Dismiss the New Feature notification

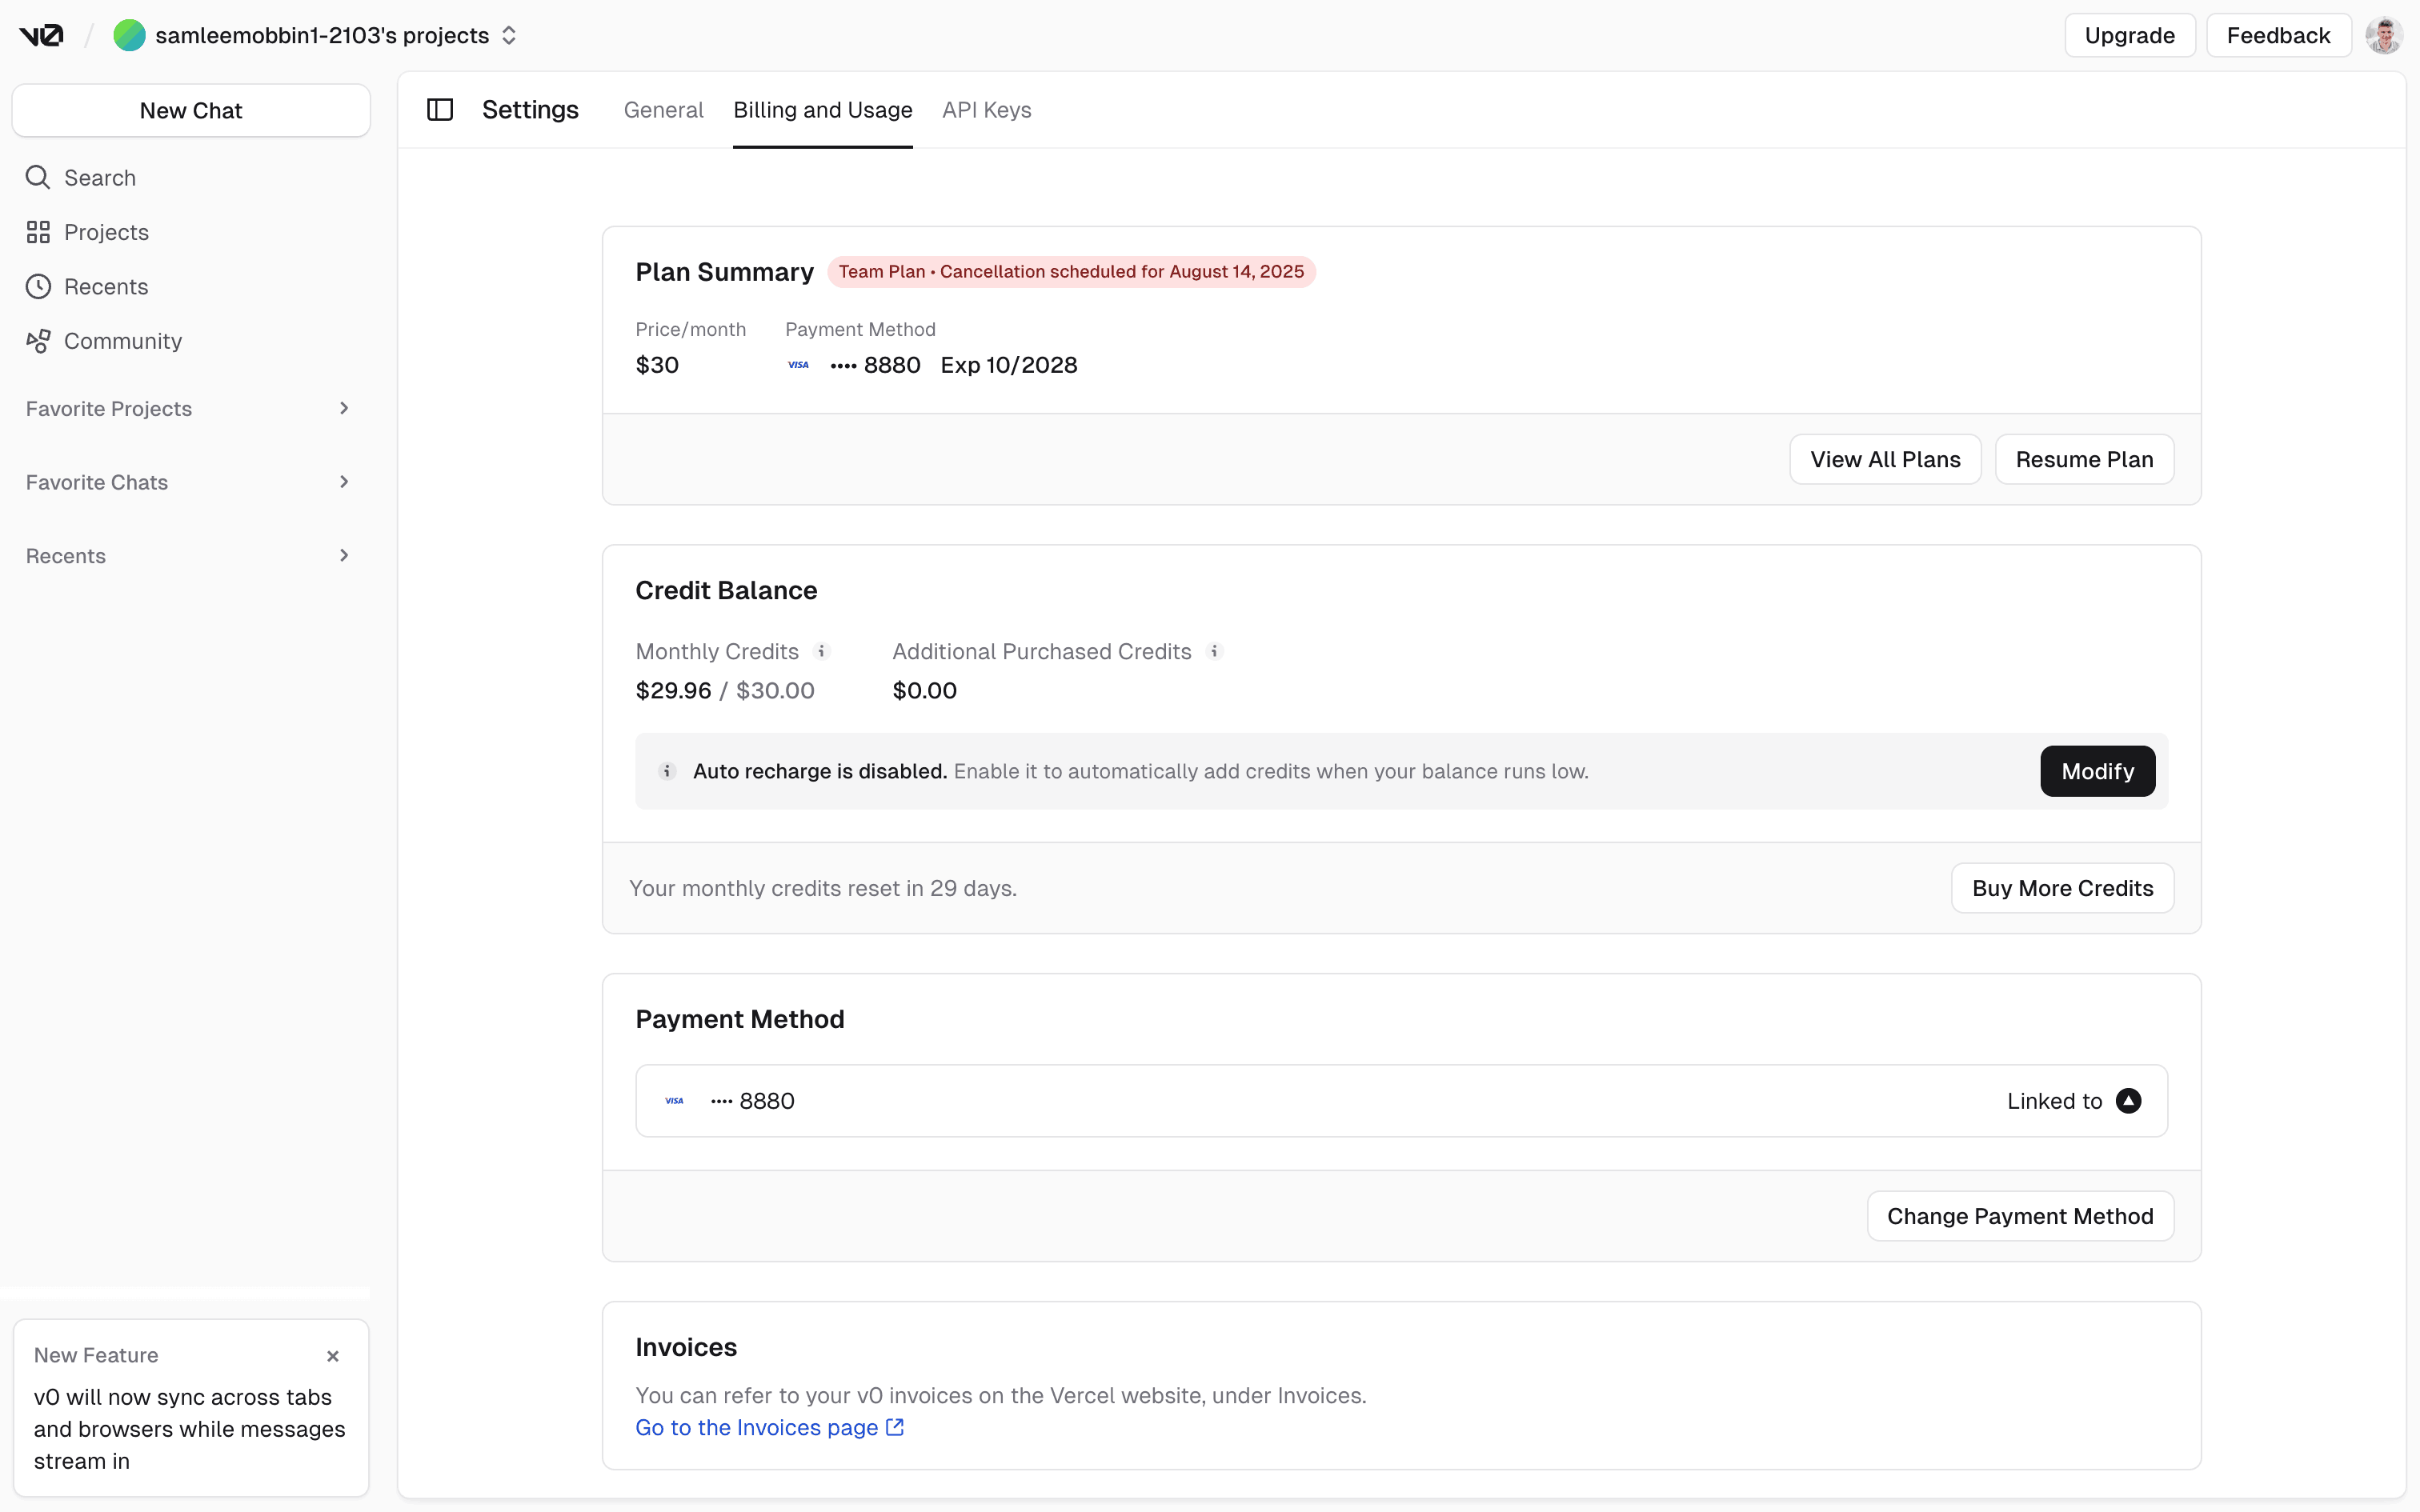[333, 1356]
